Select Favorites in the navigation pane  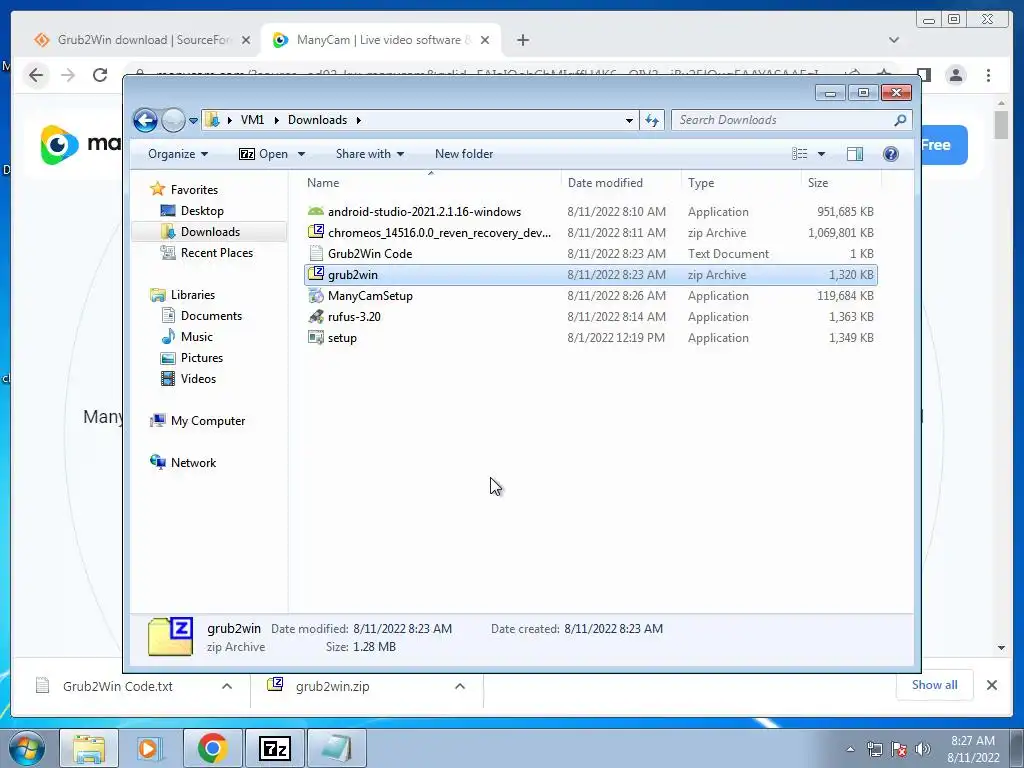tap(194, 189)
